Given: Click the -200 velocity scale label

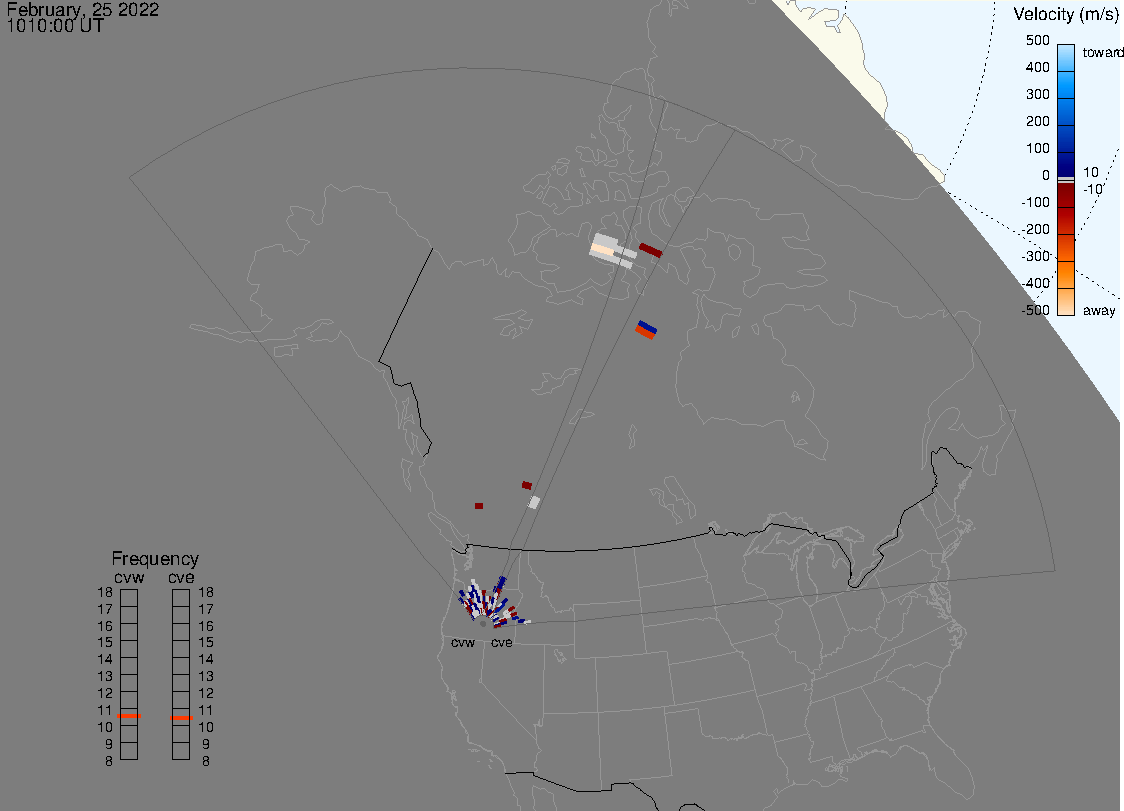Looking at the screenshot, I should pyautogui.click(x=1035, y=229).
